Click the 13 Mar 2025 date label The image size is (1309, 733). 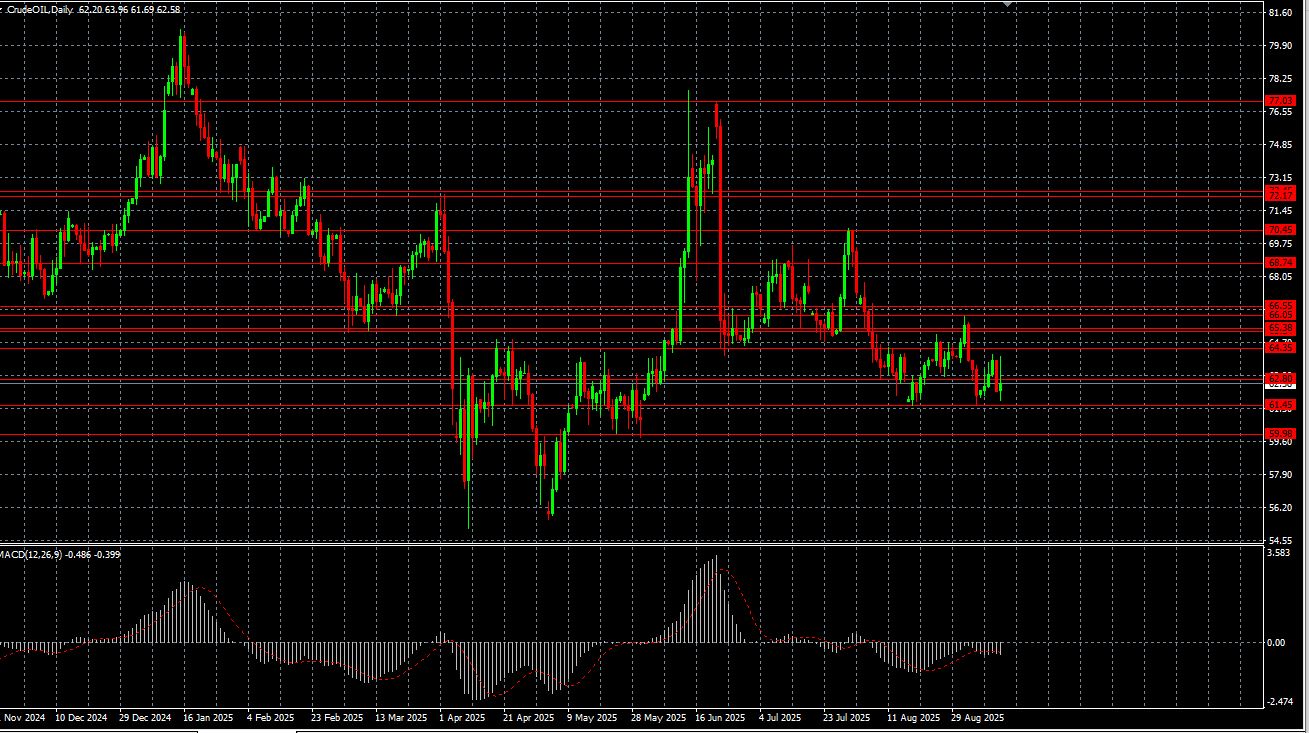400,718
